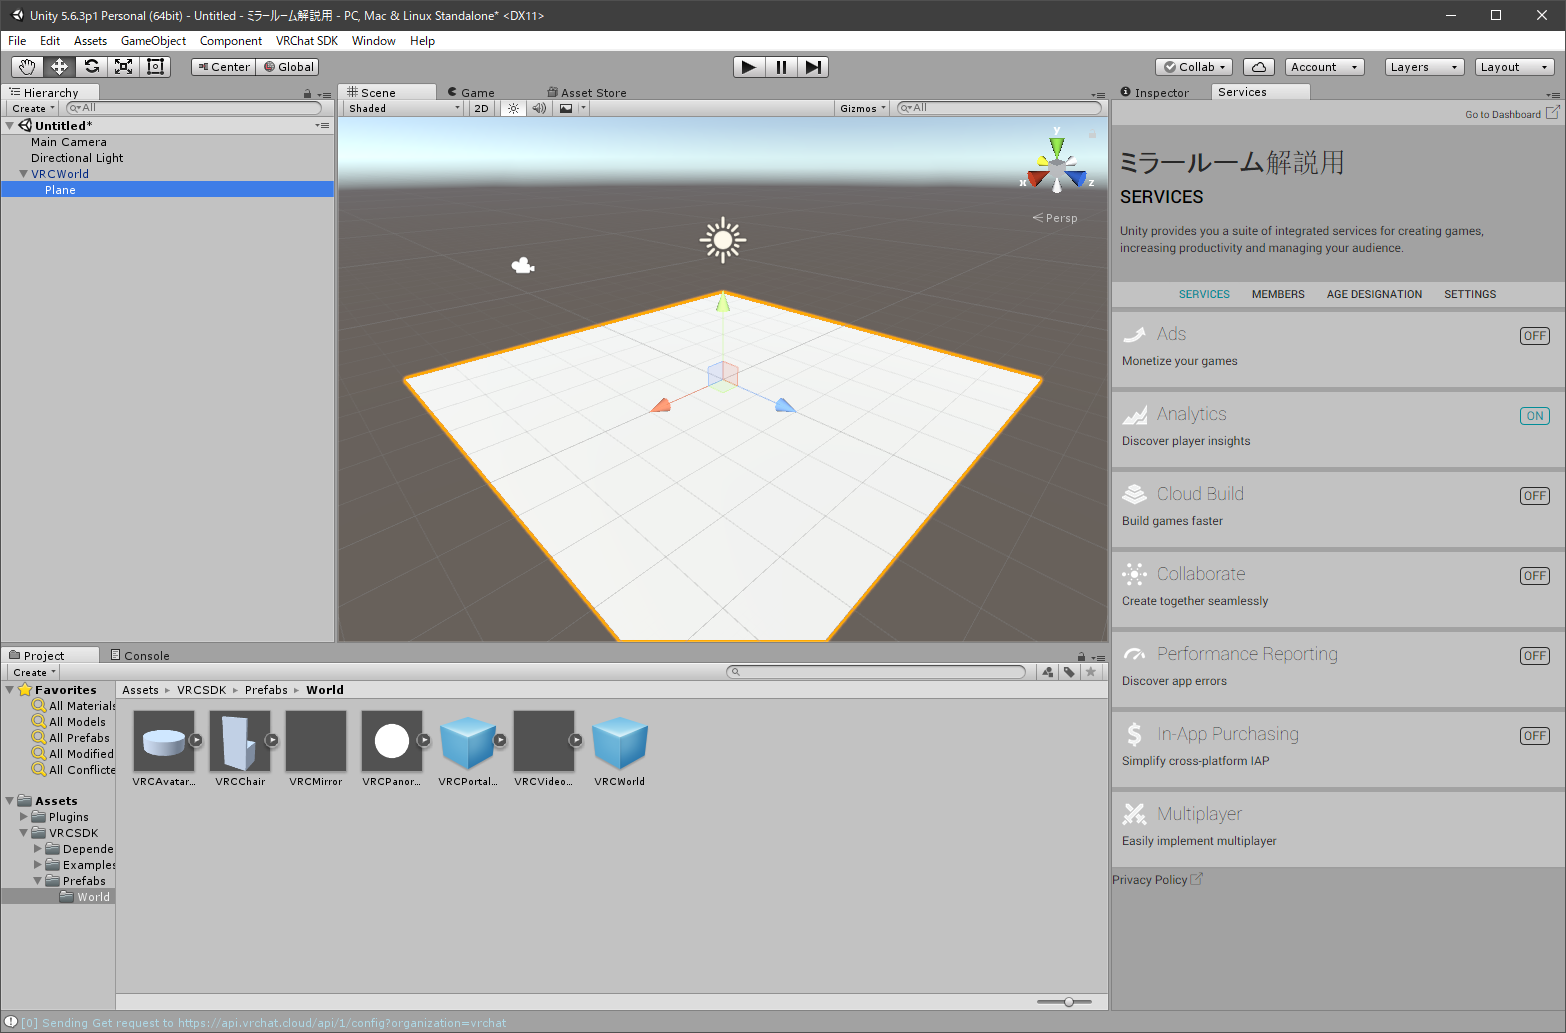Disable Analytics service toggle
Viewport: 1566px width, 1033px height.
(1535, 416)
